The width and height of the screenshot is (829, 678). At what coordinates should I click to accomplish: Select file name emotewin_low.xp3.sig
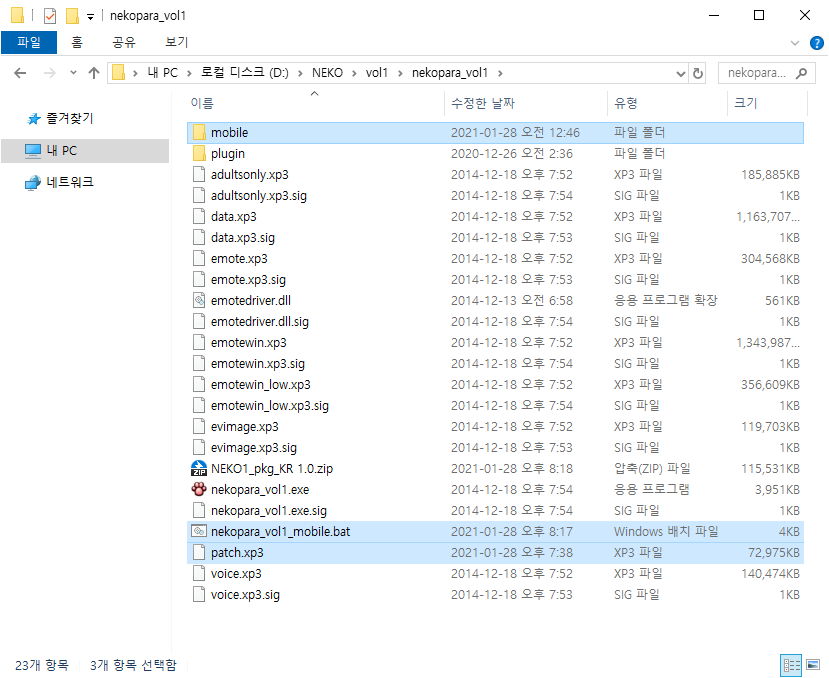coord(270,406)
